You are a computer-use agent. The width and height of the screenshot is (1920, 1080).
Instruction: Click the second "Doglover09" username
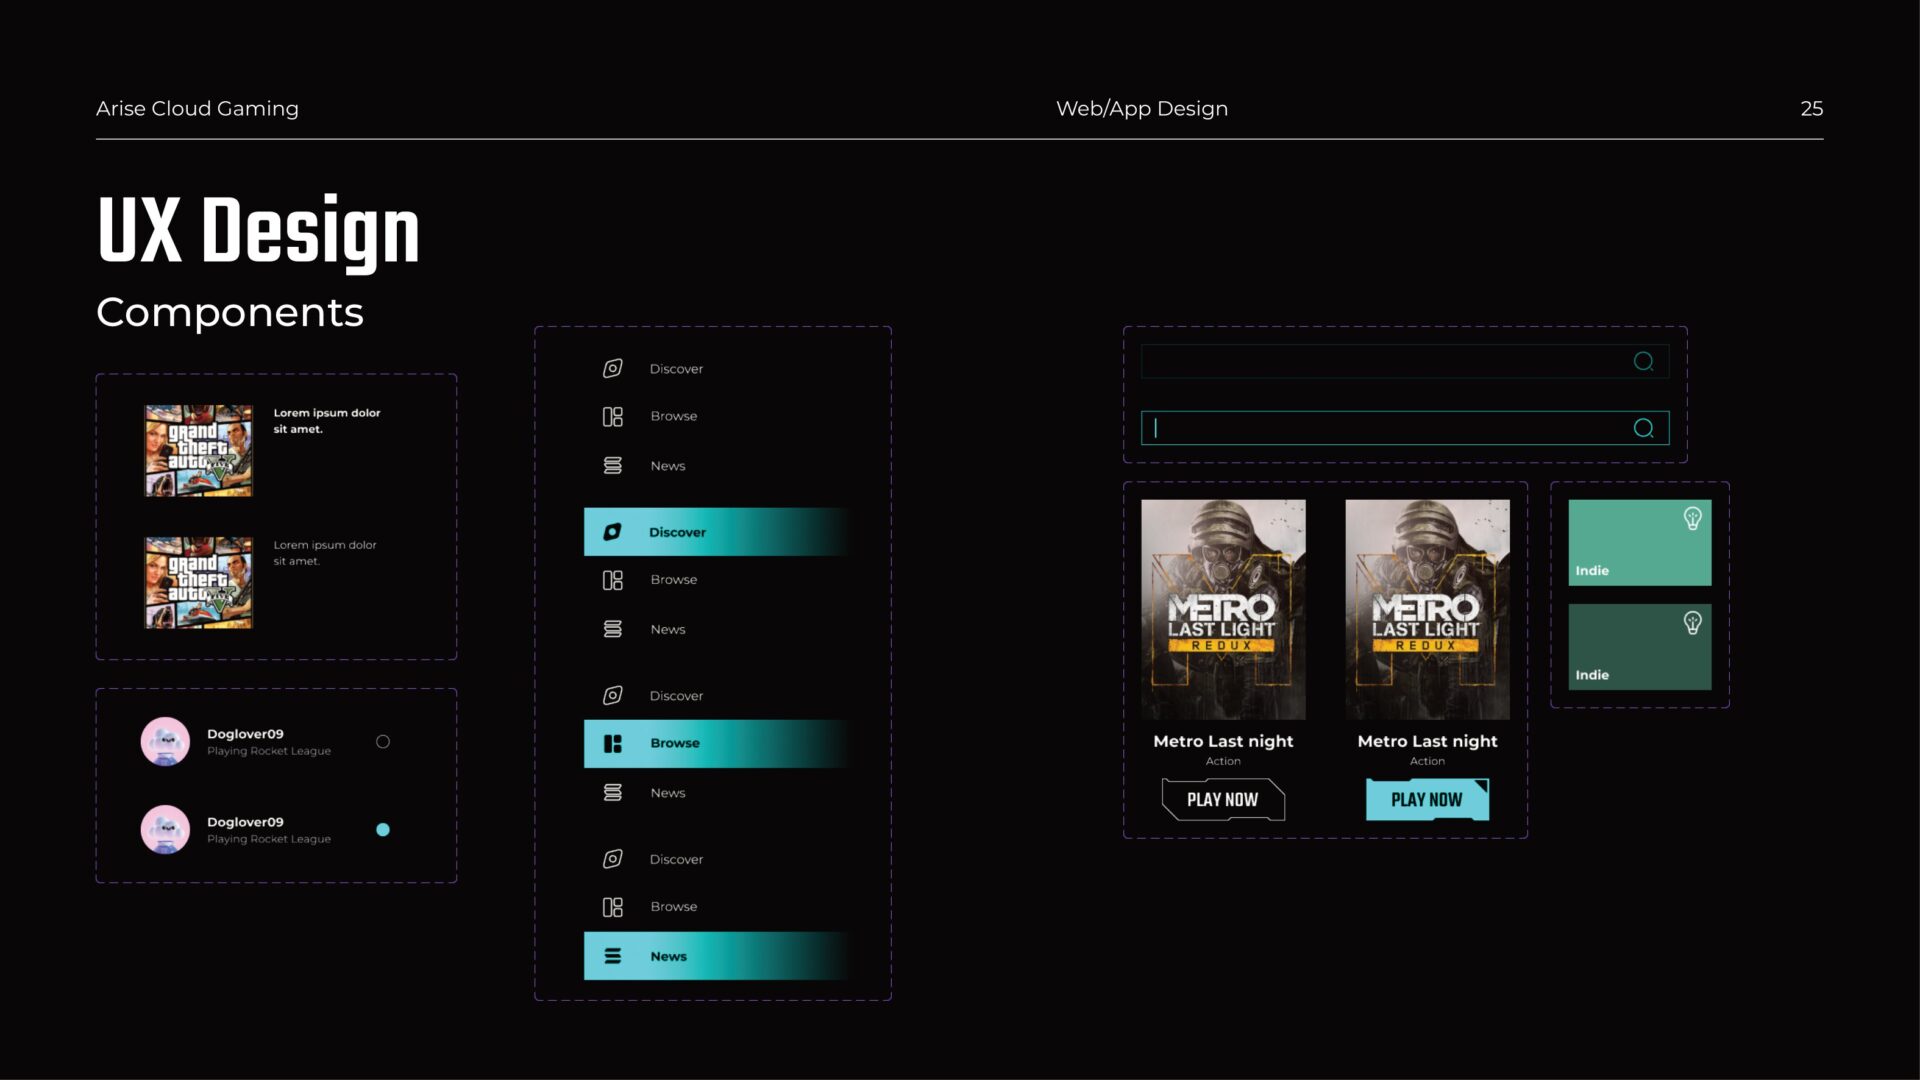(245, 822)
